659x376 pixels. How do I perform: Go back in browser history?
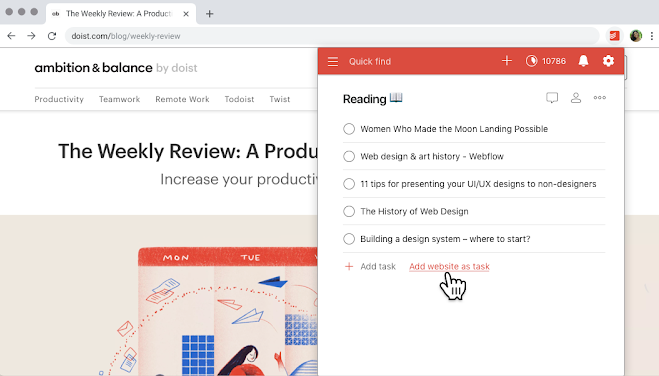pos(11,36)
